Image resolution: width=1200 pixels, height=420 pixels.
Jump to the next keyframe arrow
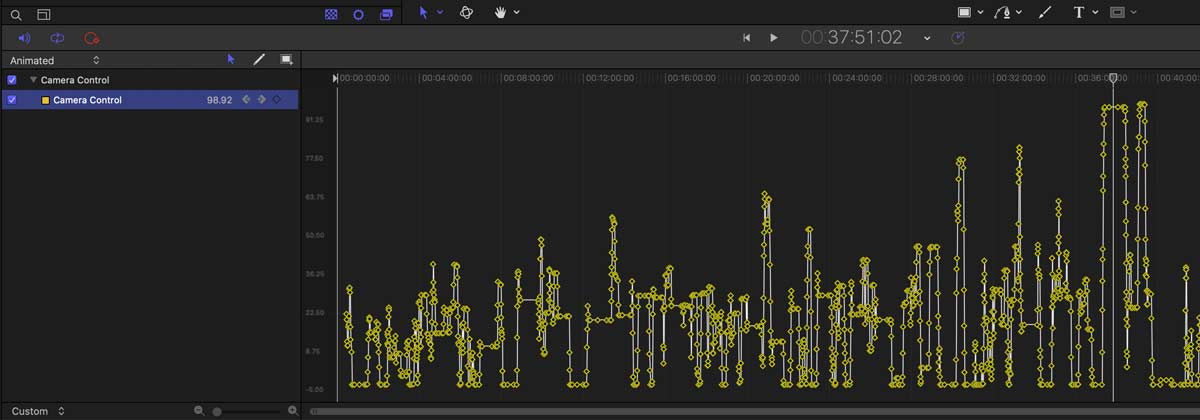[262, 100]
